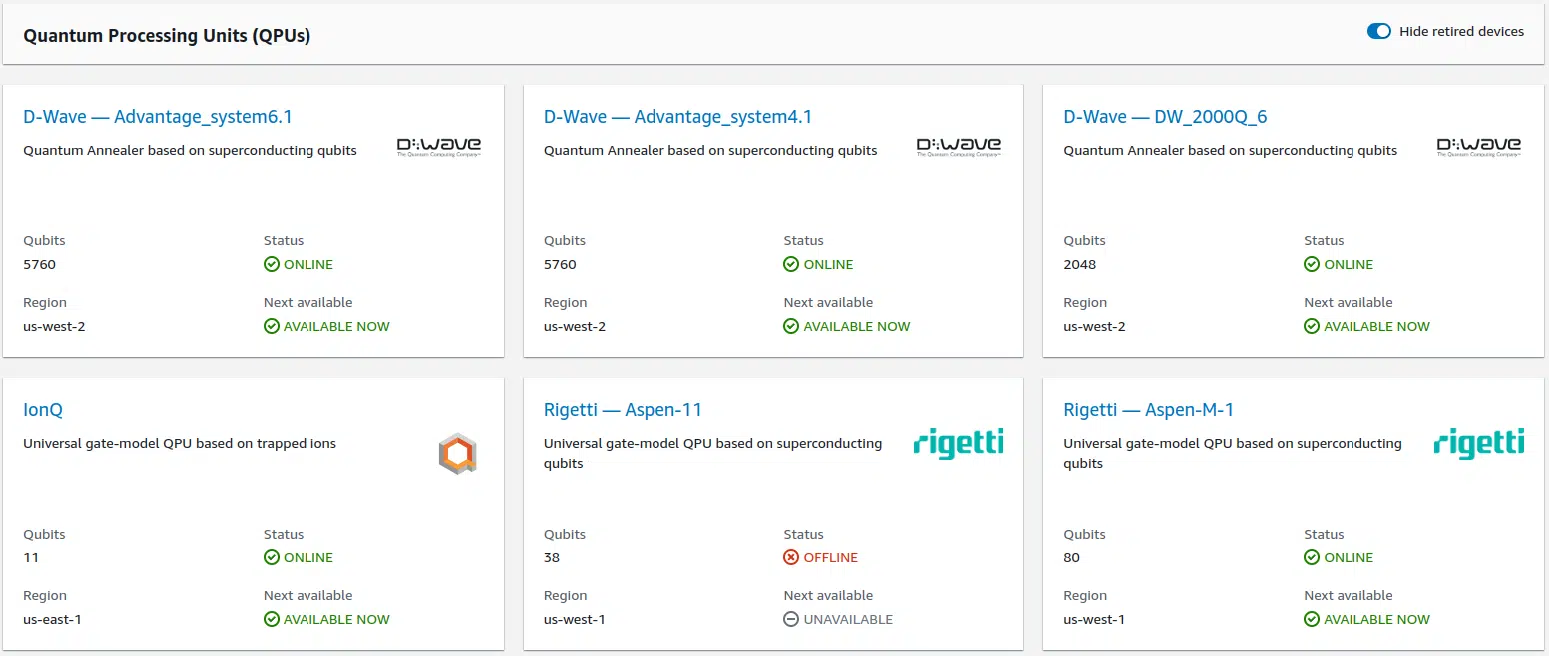Select Quantum Annealer description on DW_2000Q_6
Viewport: 1549px width, 656px height.
point(1230,151)
